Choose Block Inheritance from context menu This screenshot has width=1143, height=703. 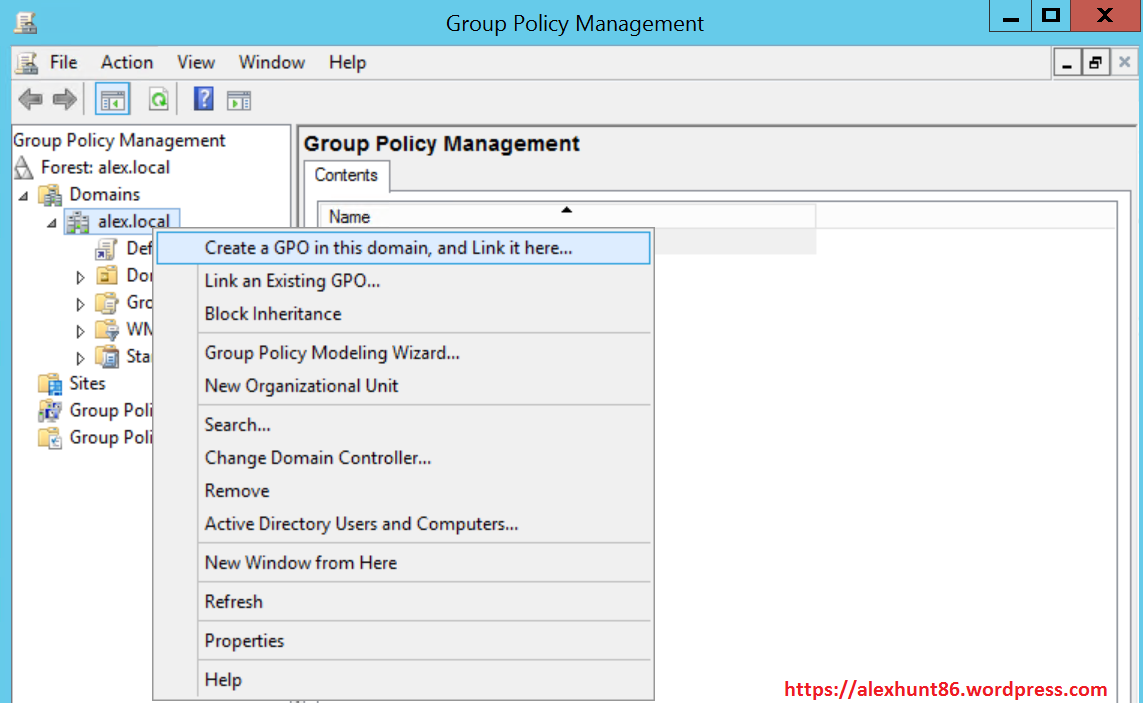coord(273,314)
